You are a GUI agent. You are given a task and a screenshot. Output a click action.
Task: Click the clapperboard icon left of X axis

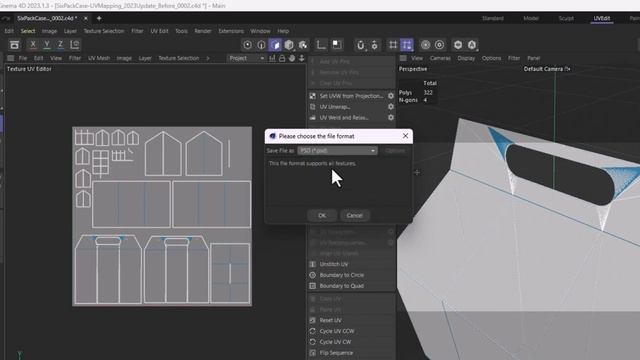(15, 44)
